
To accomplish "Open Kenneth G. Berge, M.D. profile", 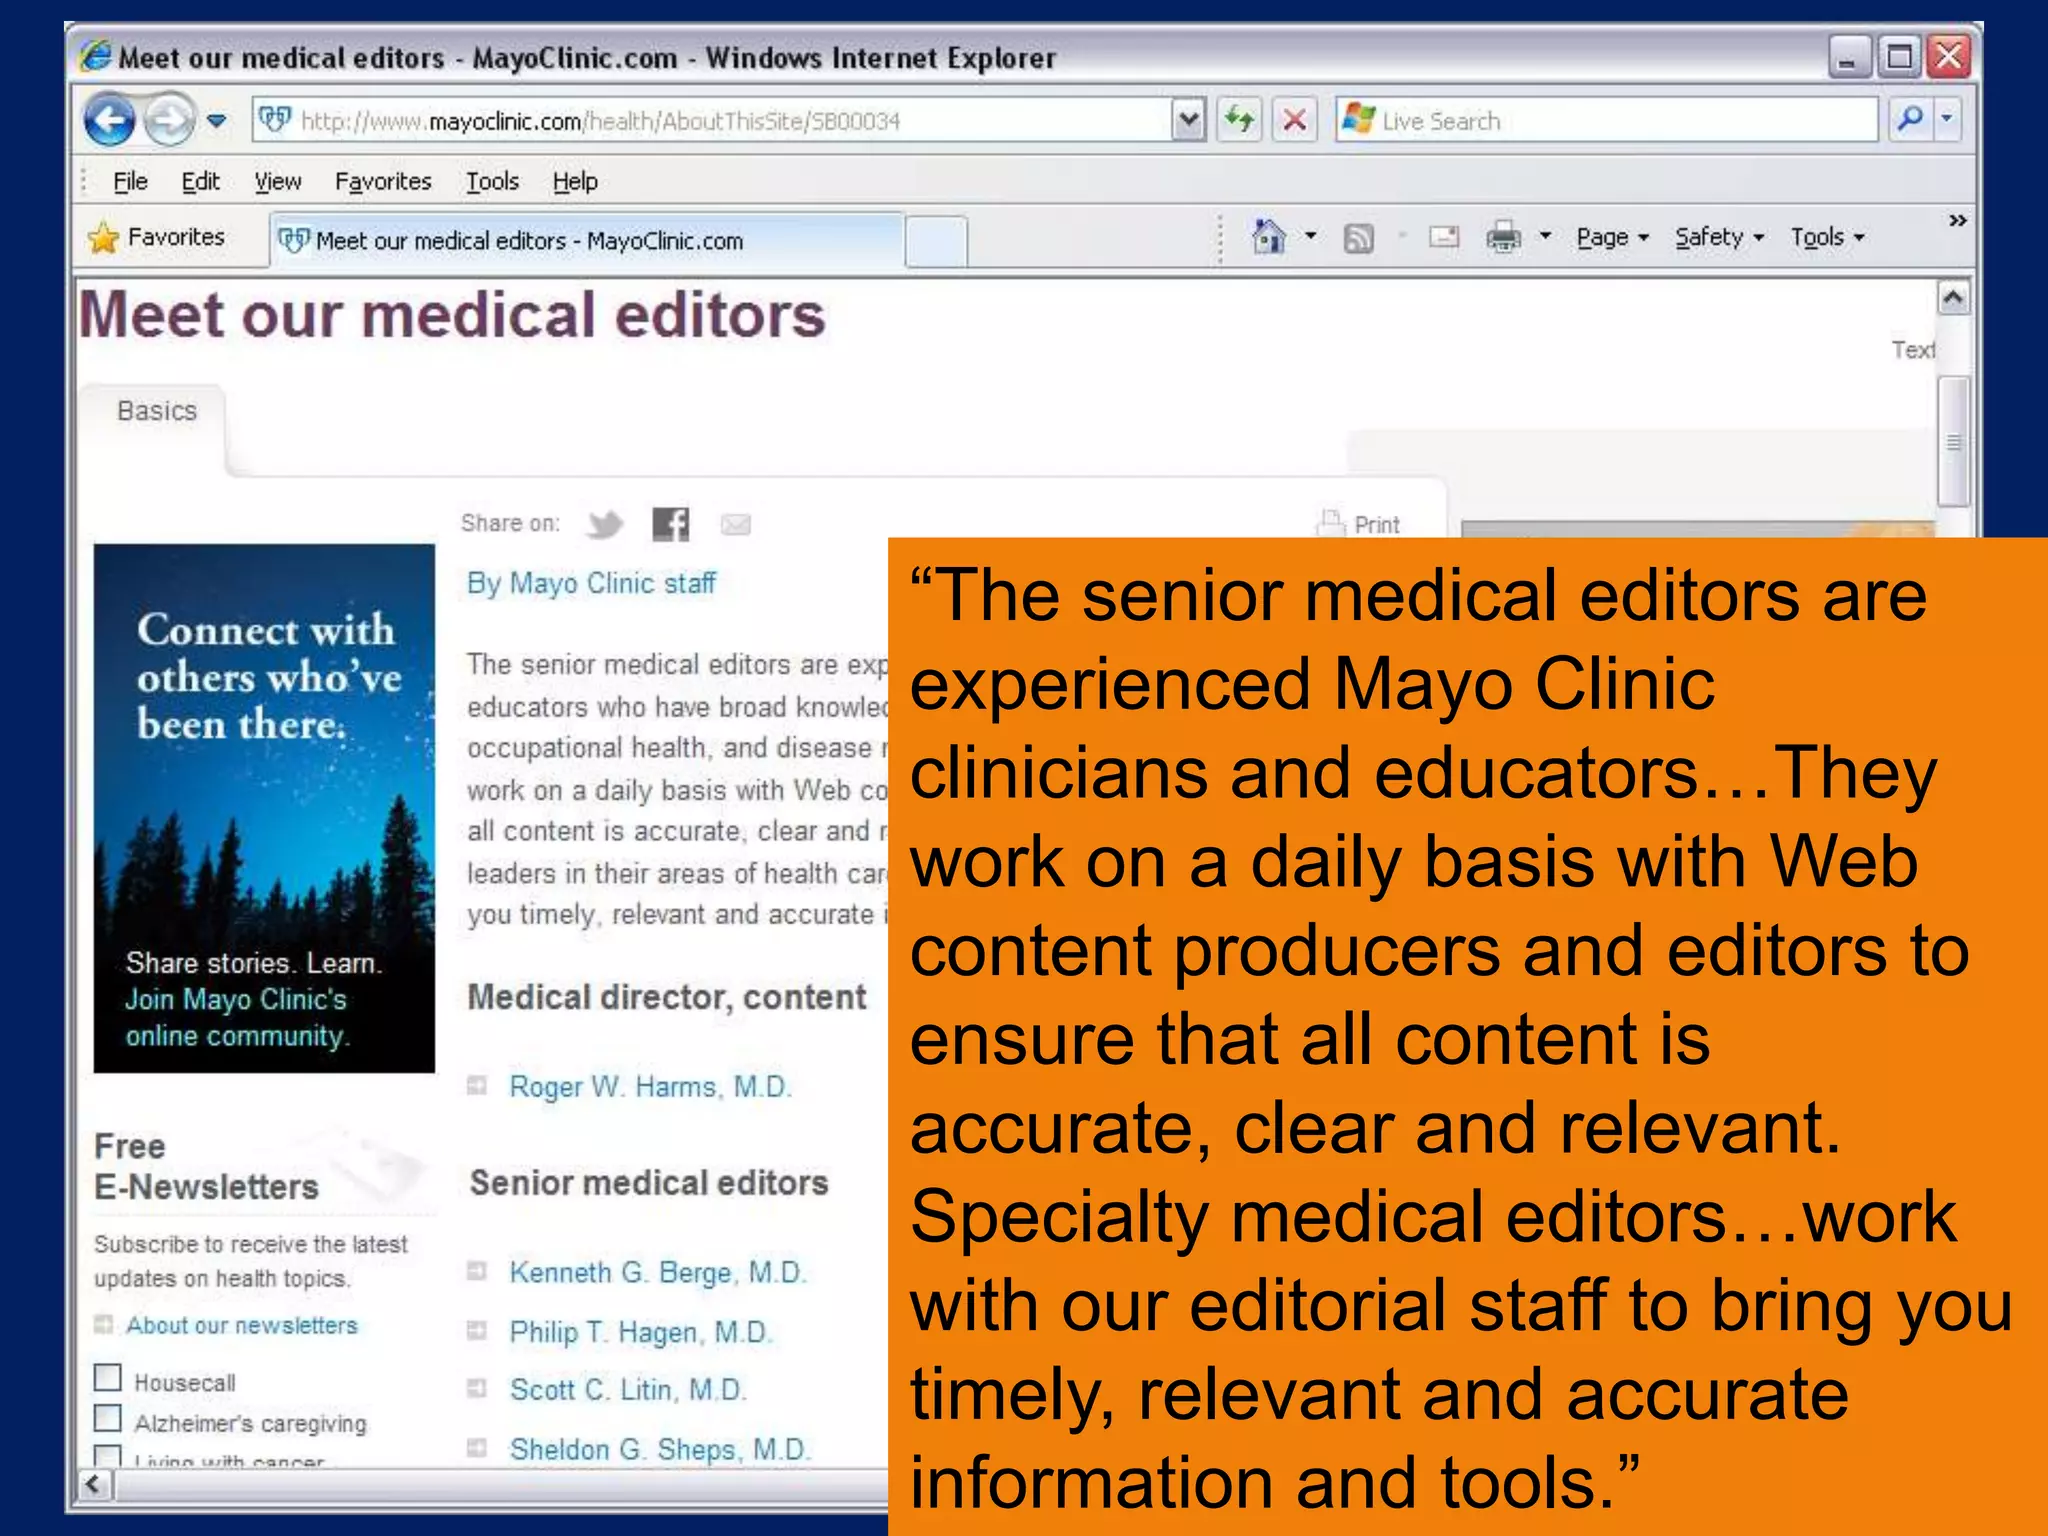I will pos(657,1272).
